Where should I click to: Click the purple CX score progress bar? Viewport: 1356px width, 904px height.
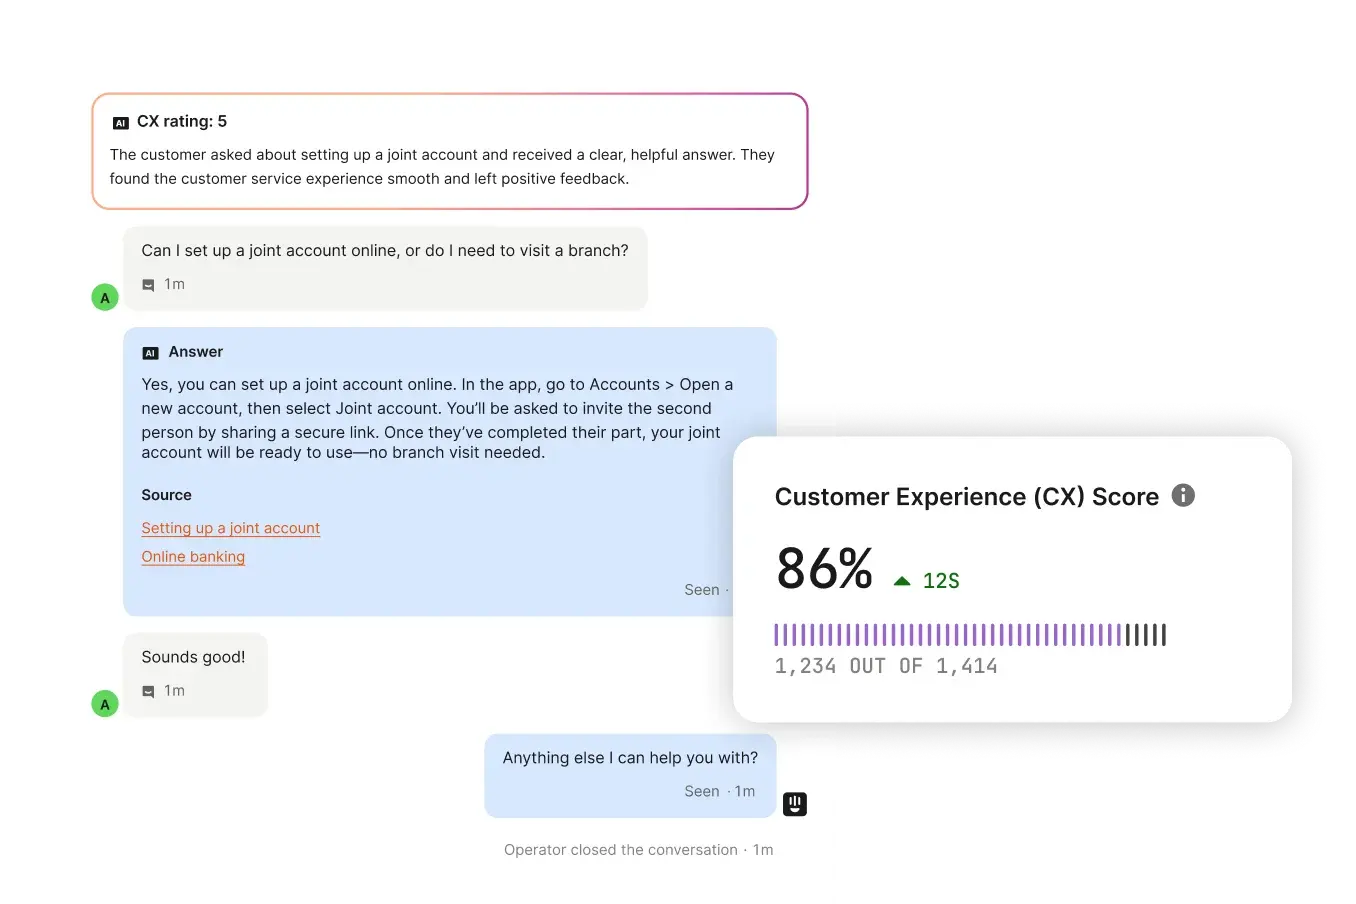(x=970, y=635)
